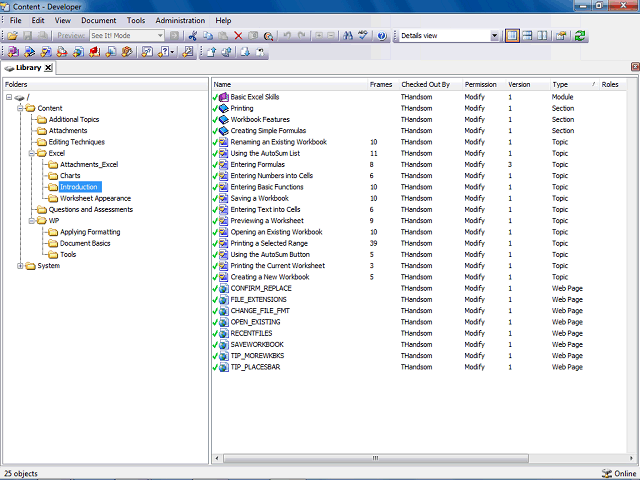The width and height of the screenshot is (640, 480).
Task: Click the red book icon in second toolbar
Action: 95,52
